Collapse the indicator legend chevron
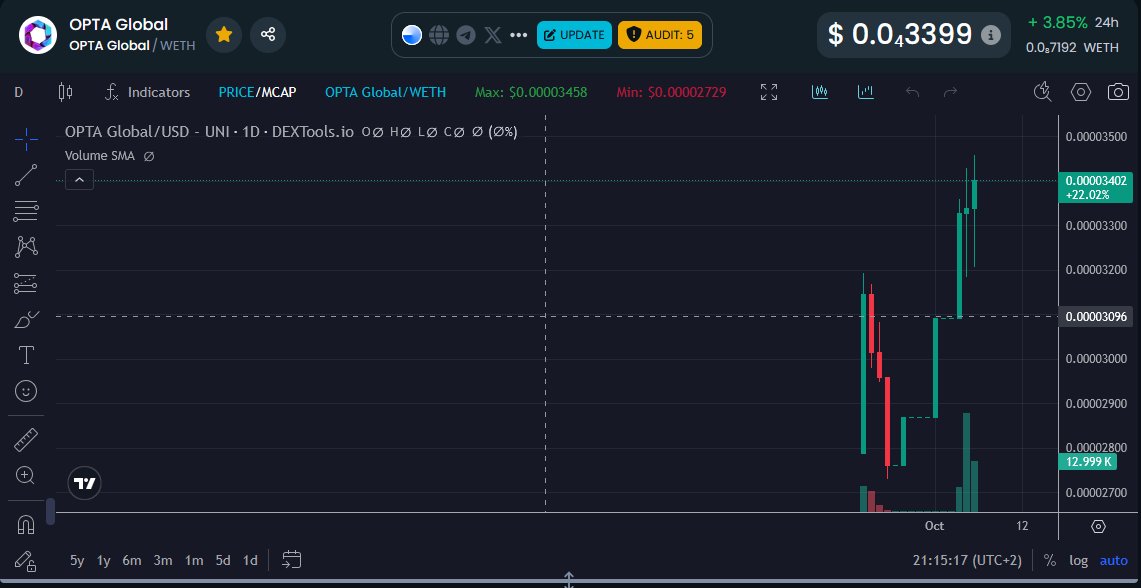The width and height of the screenshot is (1141, 588). tap(79, 179)
